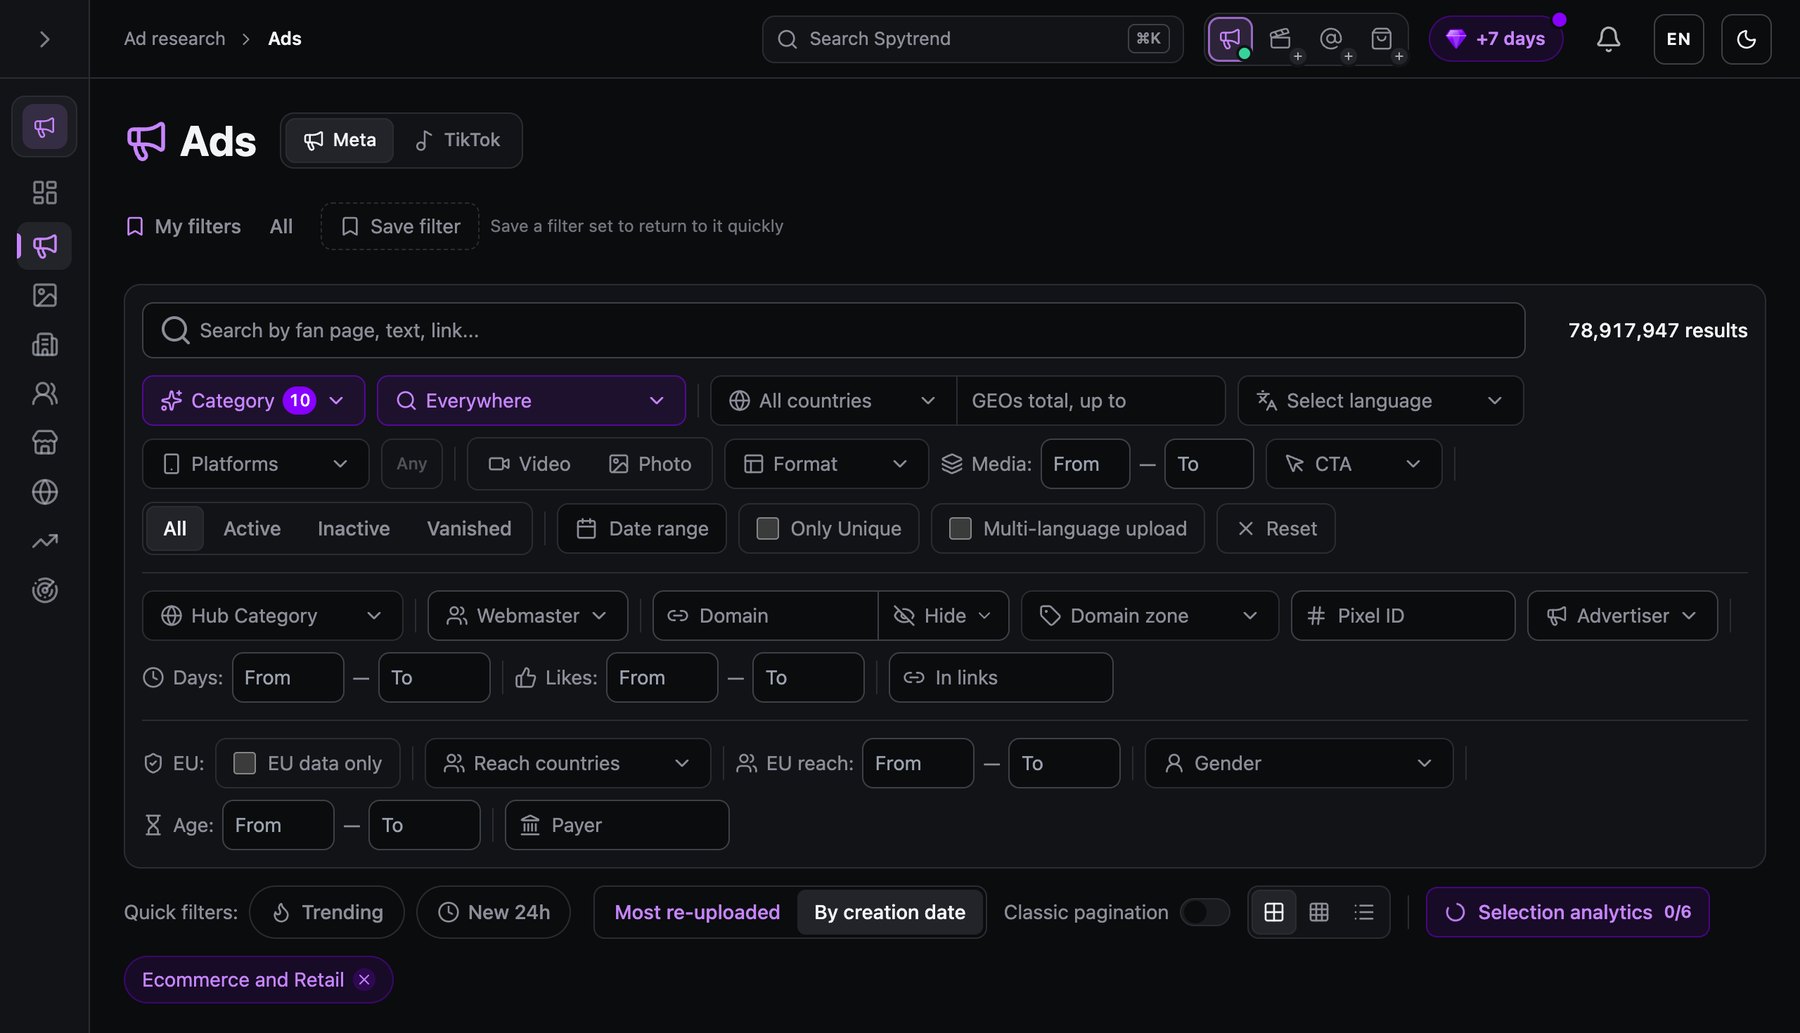Click the Pixel ID input field
The height and width of the screenshot is (1033, 1800).
[1403, 616]
